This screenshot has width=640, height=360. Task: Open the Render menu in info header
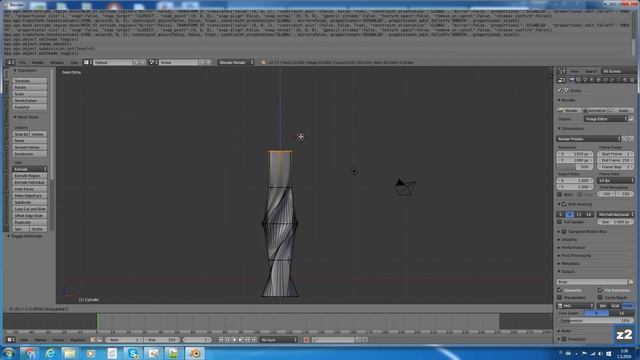38,62
